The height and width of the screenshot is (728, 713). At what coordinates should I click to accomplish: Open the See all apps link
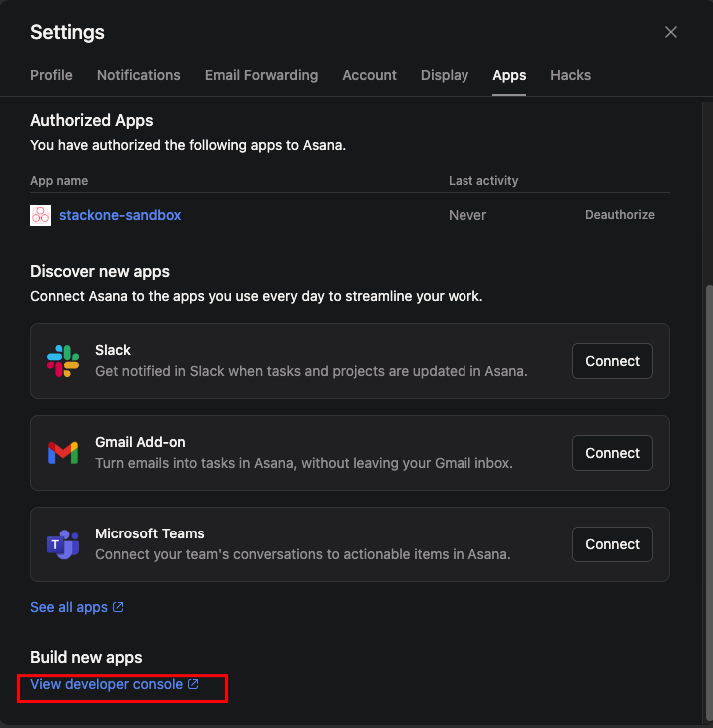[x=69, y=607]
